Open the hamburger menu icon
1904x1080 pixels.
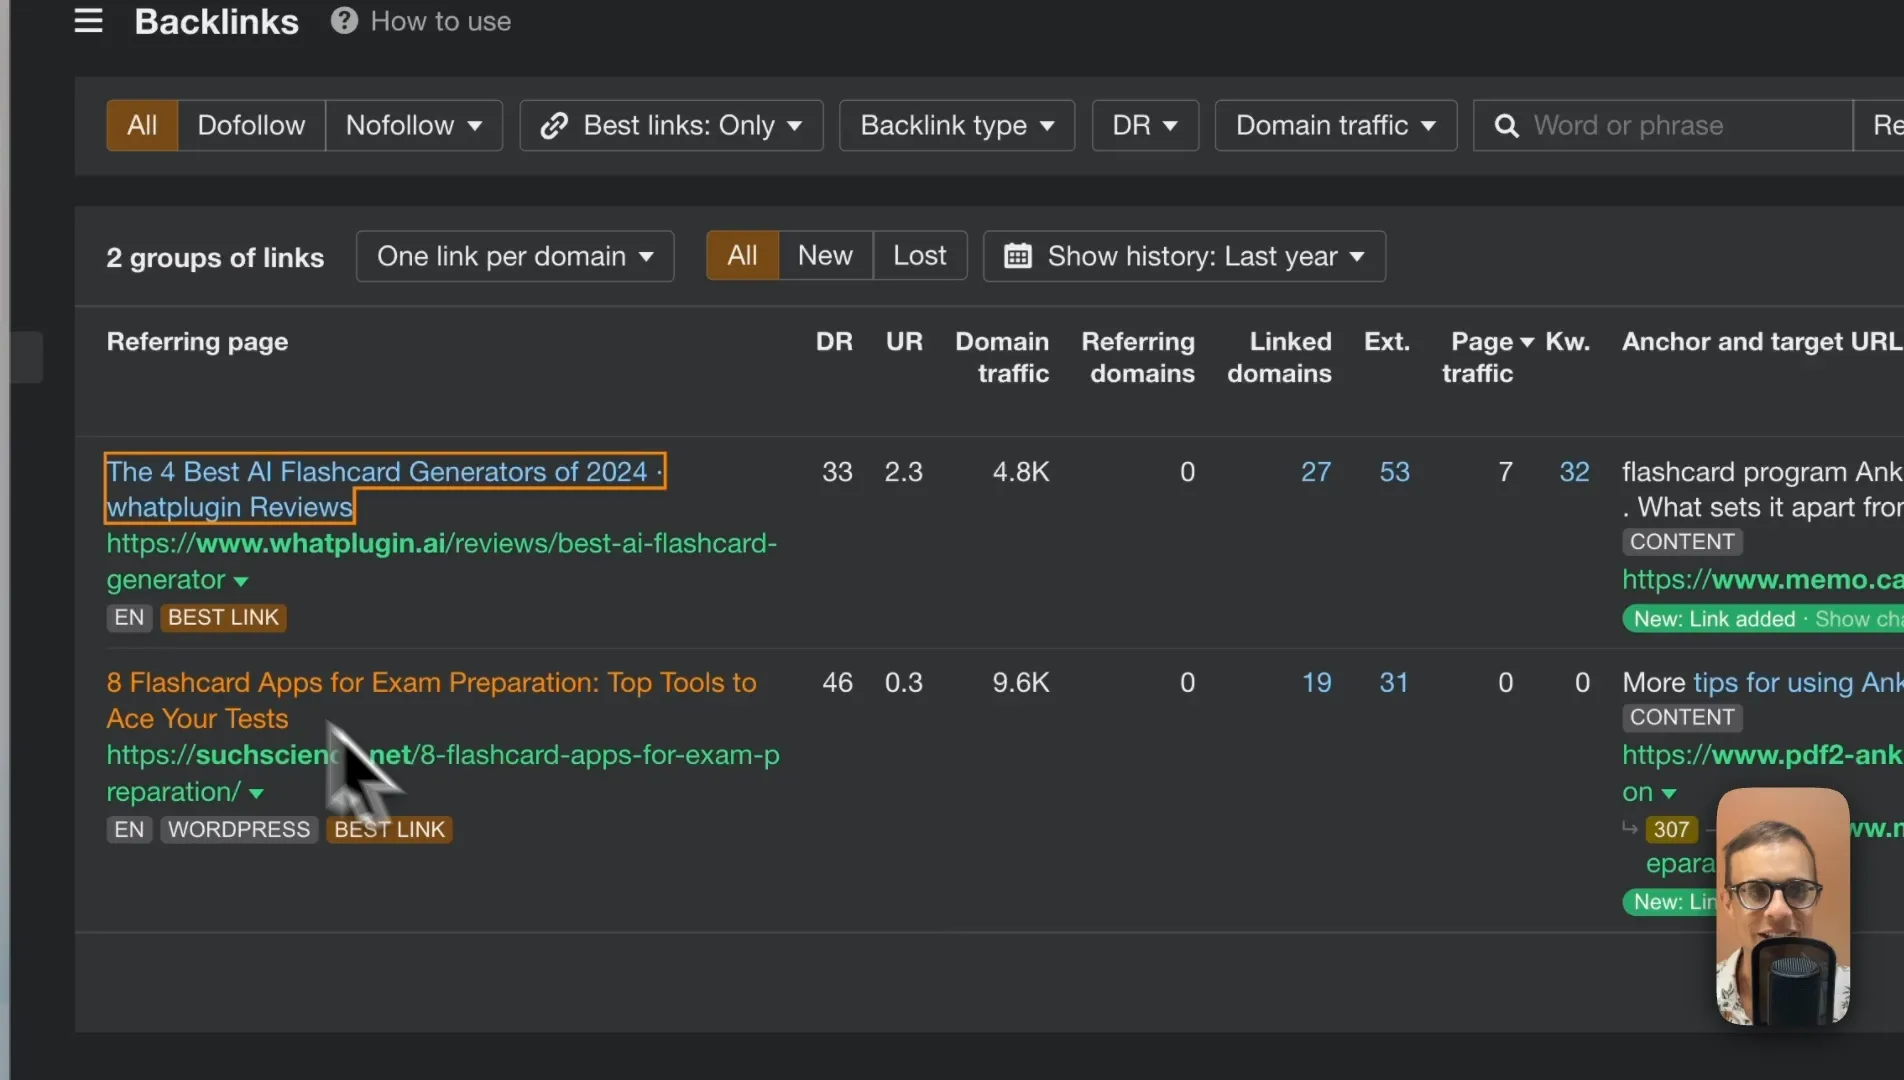(x=88, y=21)
